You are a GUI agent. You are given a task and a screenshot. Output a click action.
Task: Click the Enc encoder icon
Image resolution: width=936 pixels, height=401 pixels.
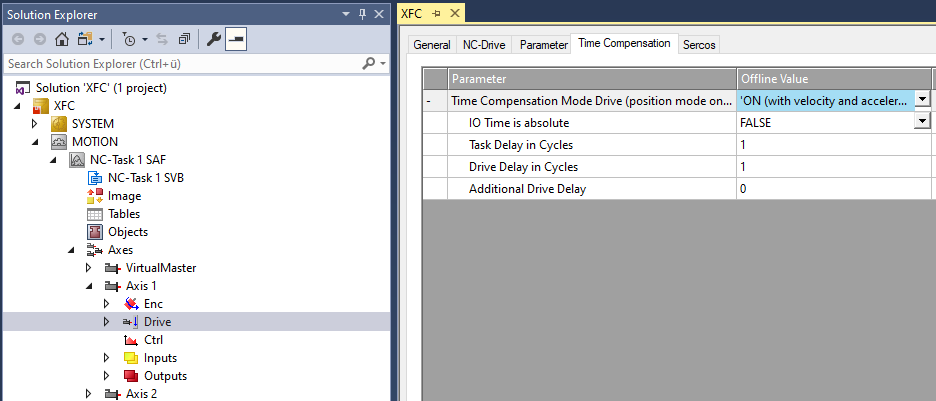[x=131, y=304]
